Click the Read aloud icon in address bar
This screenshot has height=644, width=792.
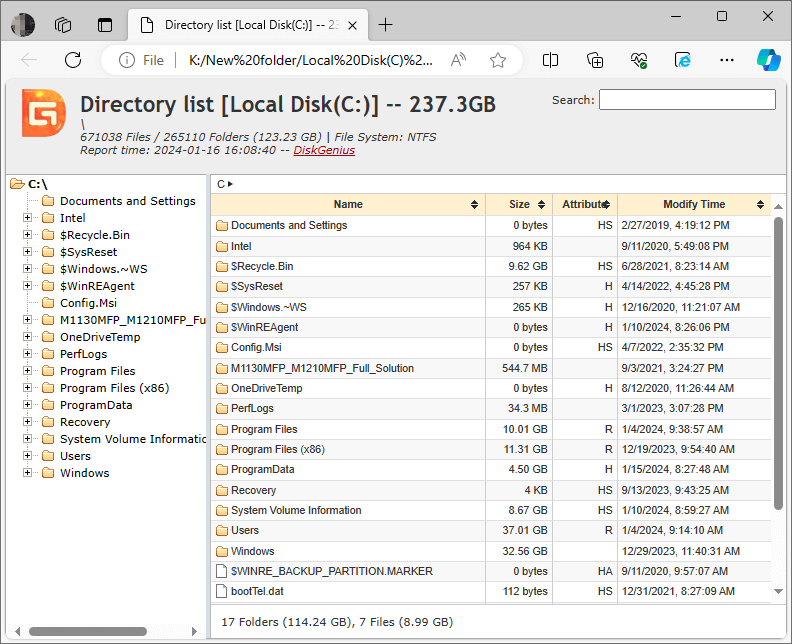(x=458, y=60)
